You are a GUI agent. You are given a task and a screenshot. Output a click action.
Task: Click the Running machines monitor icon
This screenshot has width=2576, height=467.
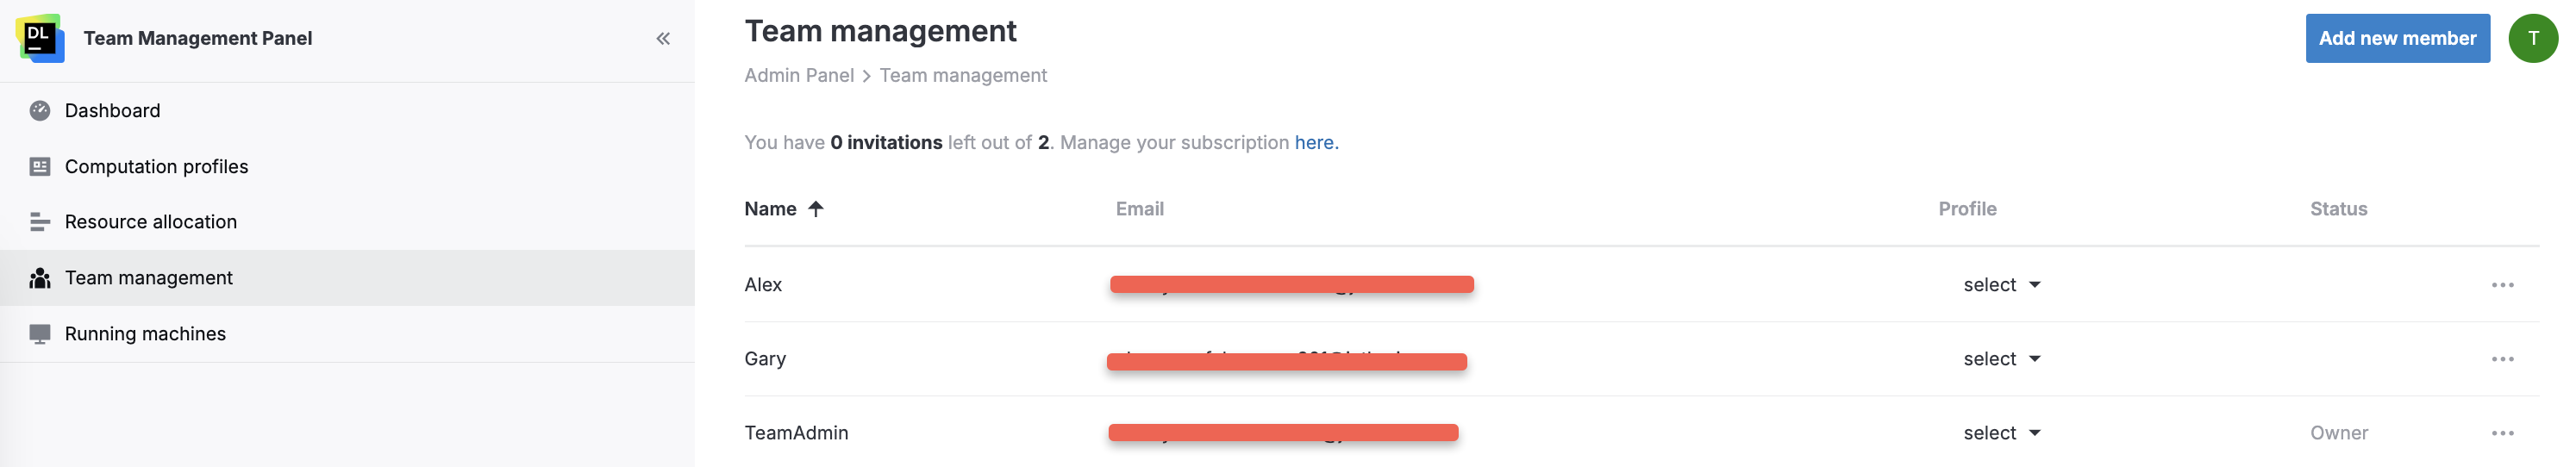point(40,334)
